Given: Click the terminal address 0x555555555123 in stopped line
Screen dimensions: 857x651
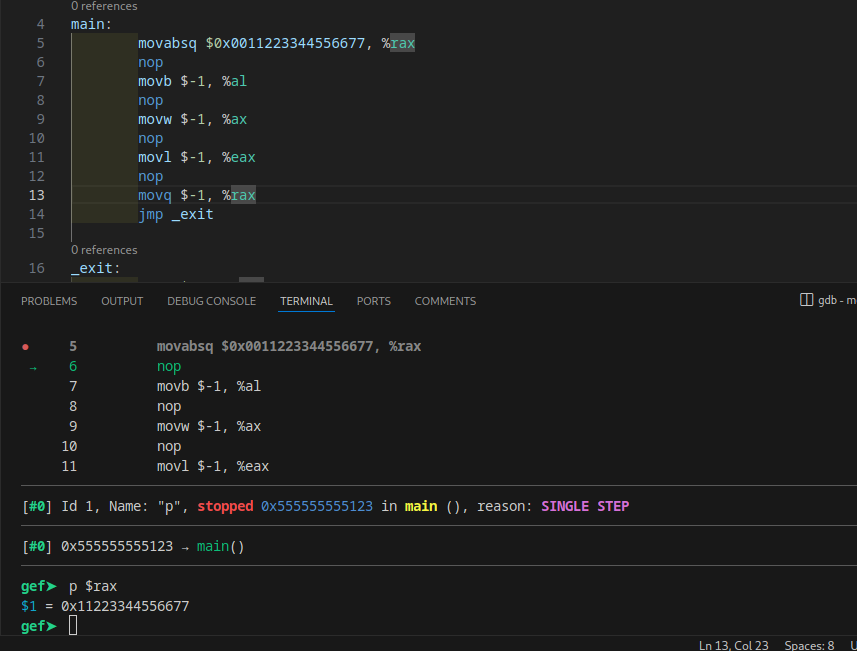Looking at the screenshot, I should point(316,507).
